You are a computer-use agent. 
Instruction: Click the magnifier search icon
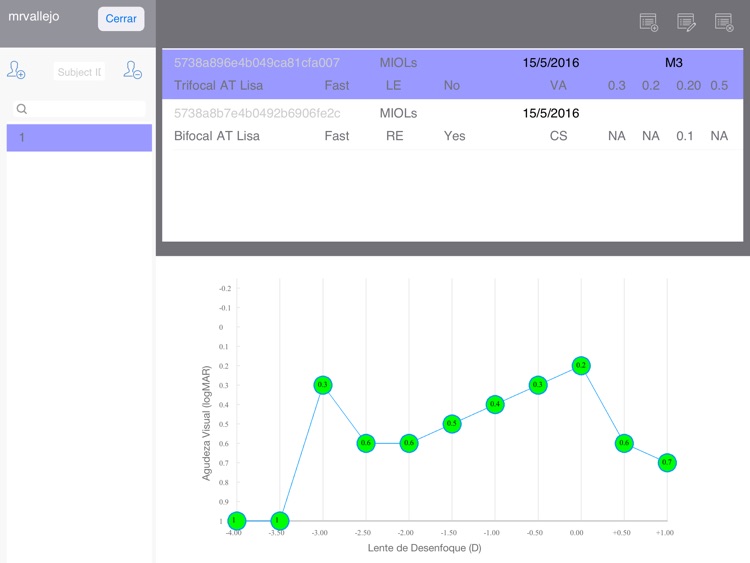pyautogui.click(x=22, y=109)
